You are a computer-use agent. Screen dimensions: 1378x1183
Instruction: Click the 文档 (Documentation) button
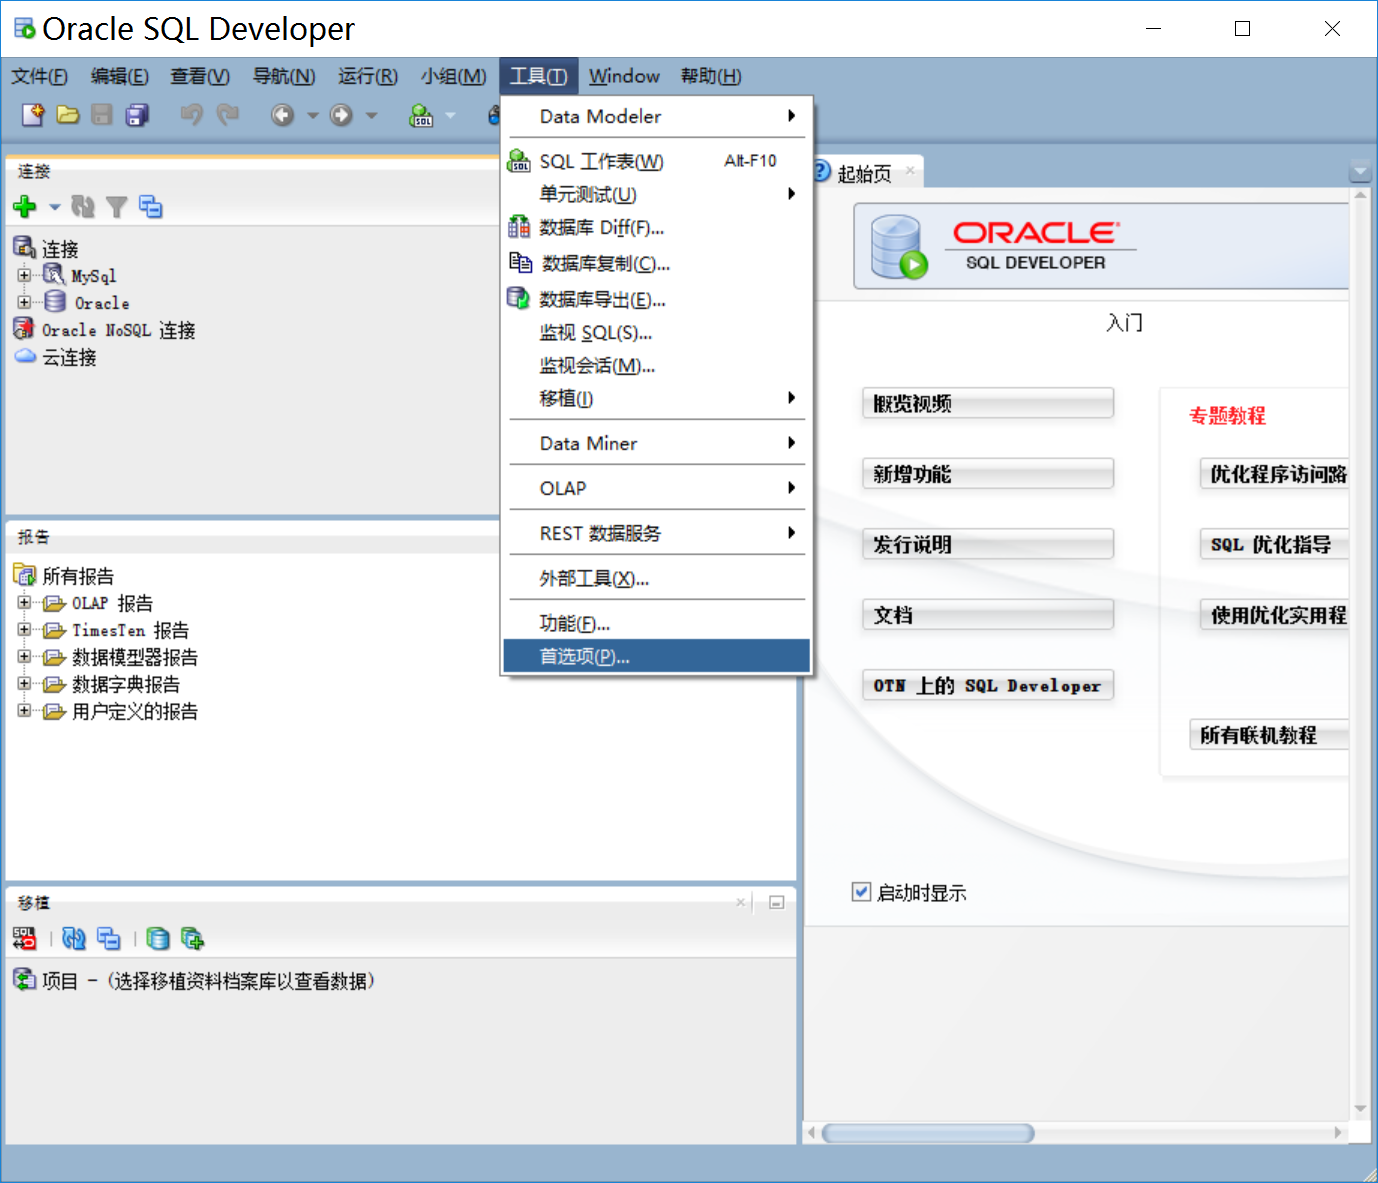pyautogui.click(x=988, y=615)
